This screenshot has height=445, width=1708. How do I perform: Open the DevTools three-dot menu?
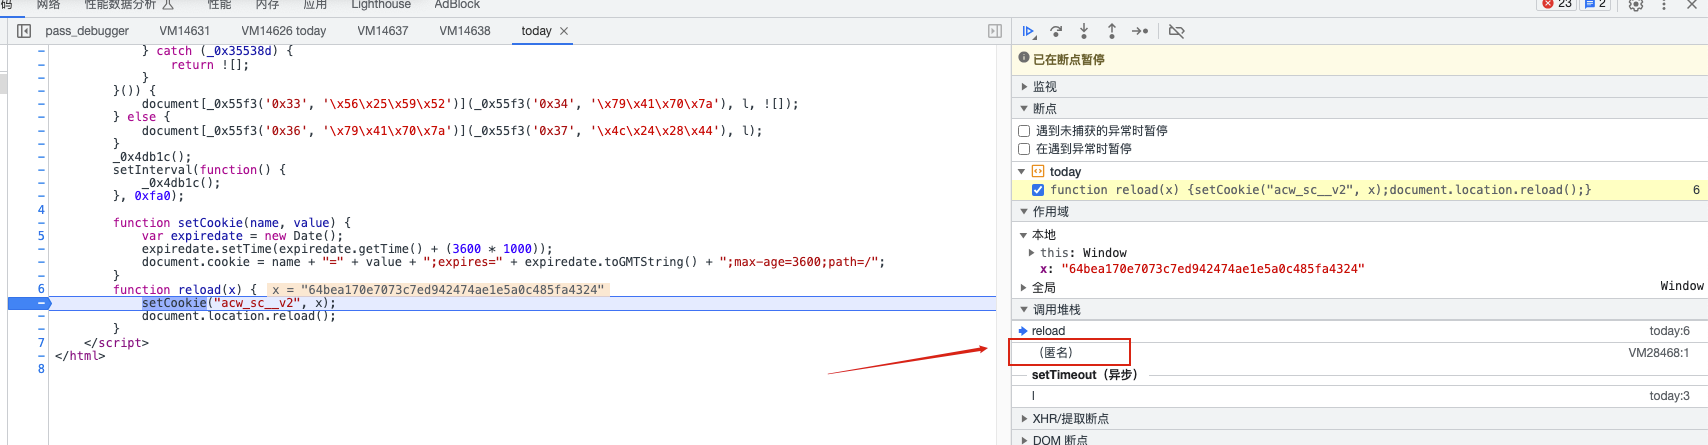pyautogui.click(x=1664, y=5)
